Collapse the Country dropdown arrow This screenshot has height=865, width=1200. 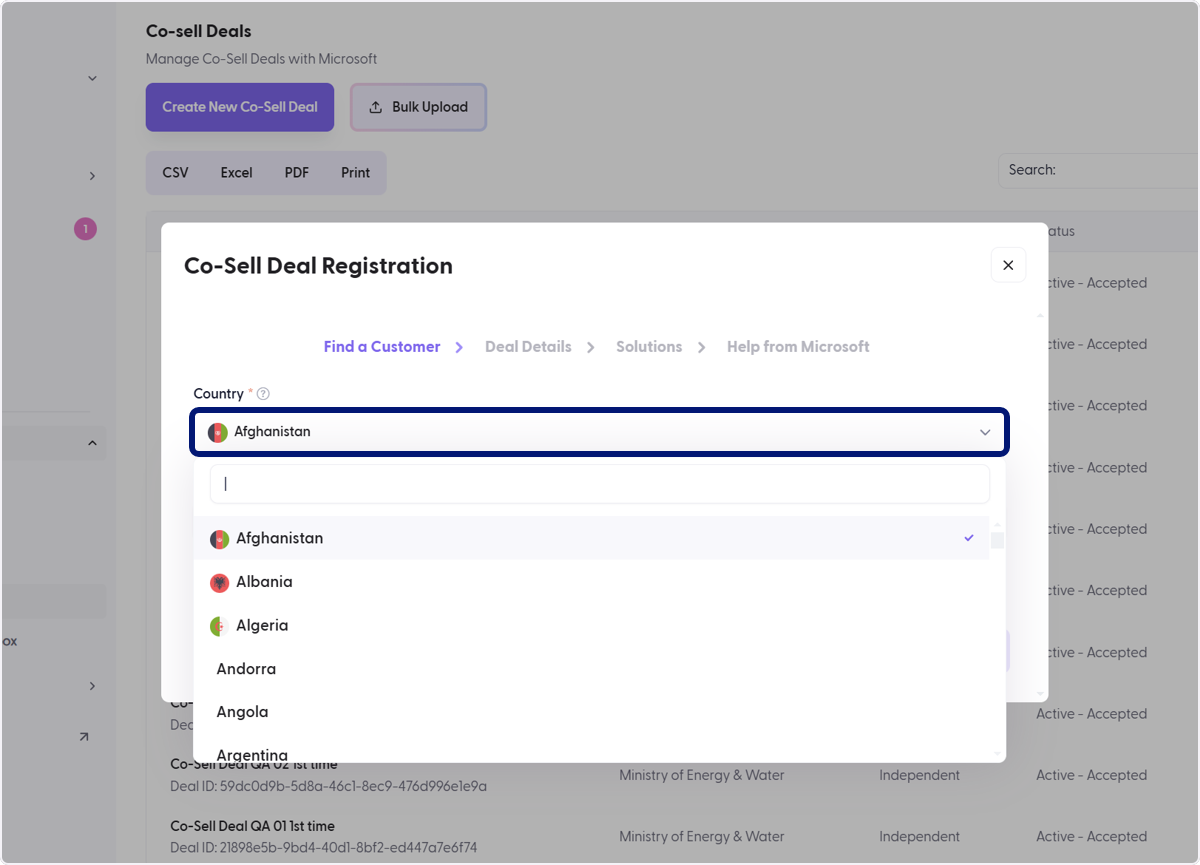(x=985, y=432)
